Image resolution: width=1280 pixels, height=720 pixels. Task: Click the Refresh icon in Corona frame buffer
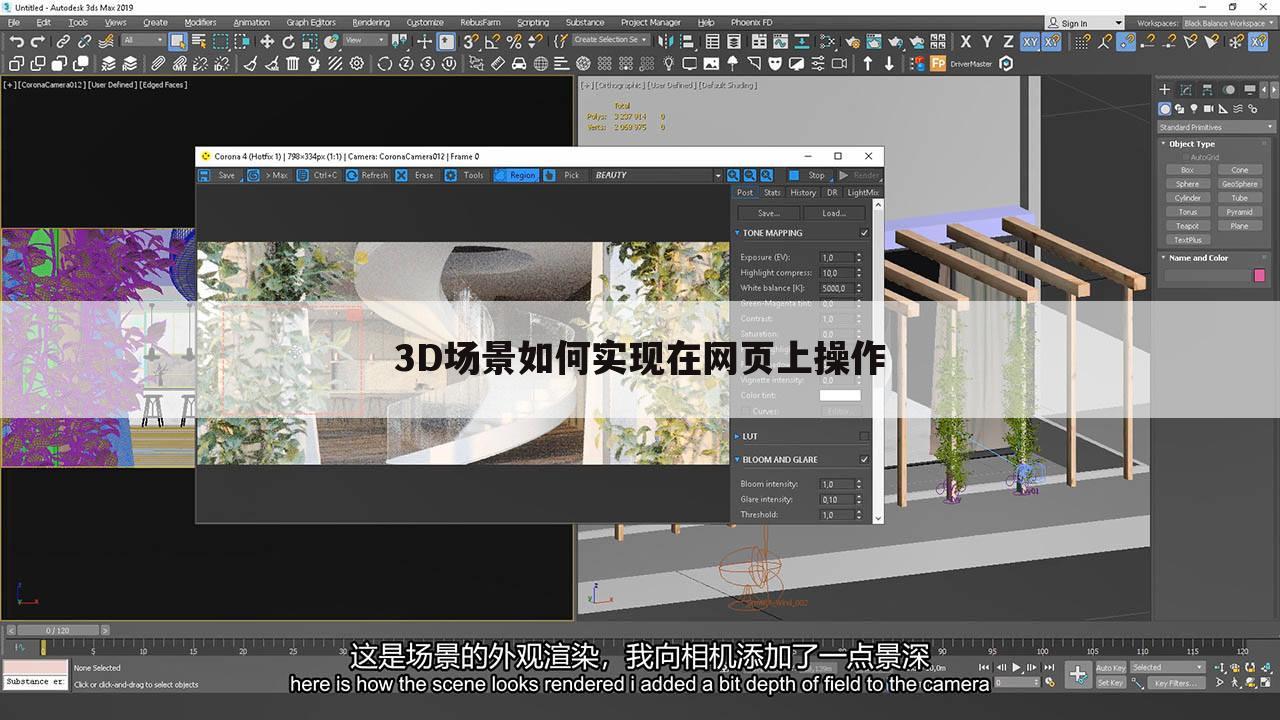pos(352,175)
